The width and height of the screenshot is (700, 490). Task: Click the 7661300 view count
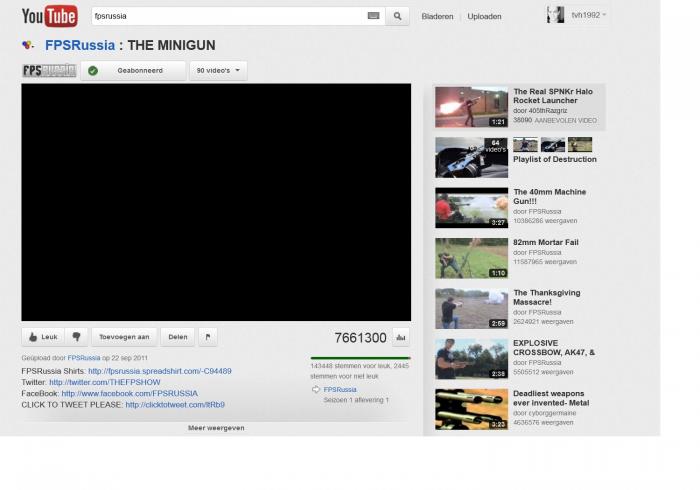(360, 338)
